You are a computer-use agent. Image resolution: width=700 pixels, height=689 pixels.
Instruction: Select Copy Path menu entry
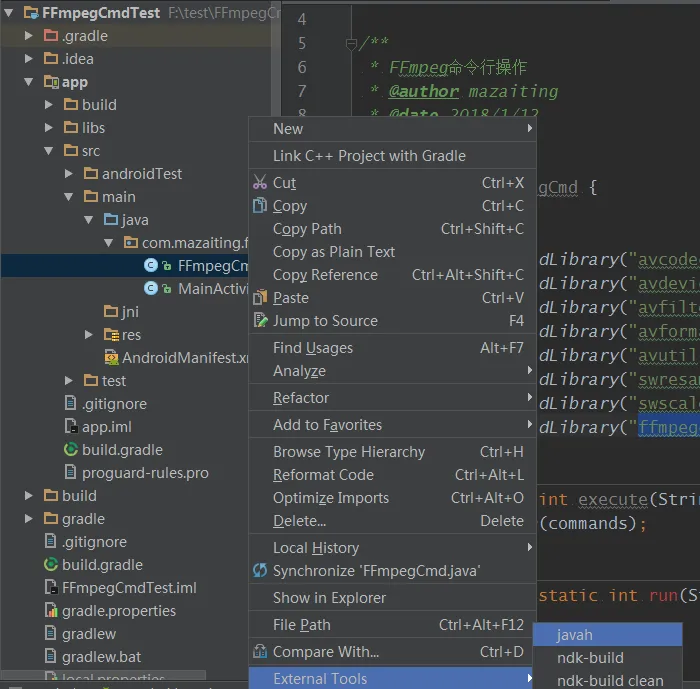[x=392, y=229]
